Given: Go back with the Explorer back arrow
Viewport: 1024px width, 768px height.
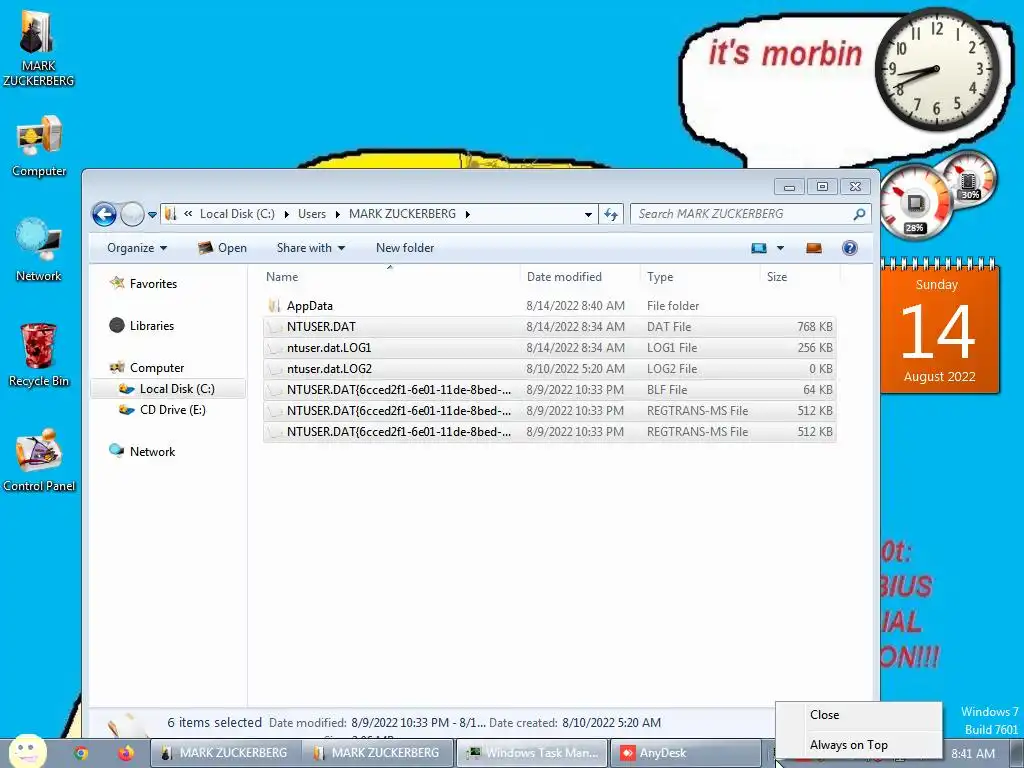Looking at the screenshot, I should tap(104, 214).
